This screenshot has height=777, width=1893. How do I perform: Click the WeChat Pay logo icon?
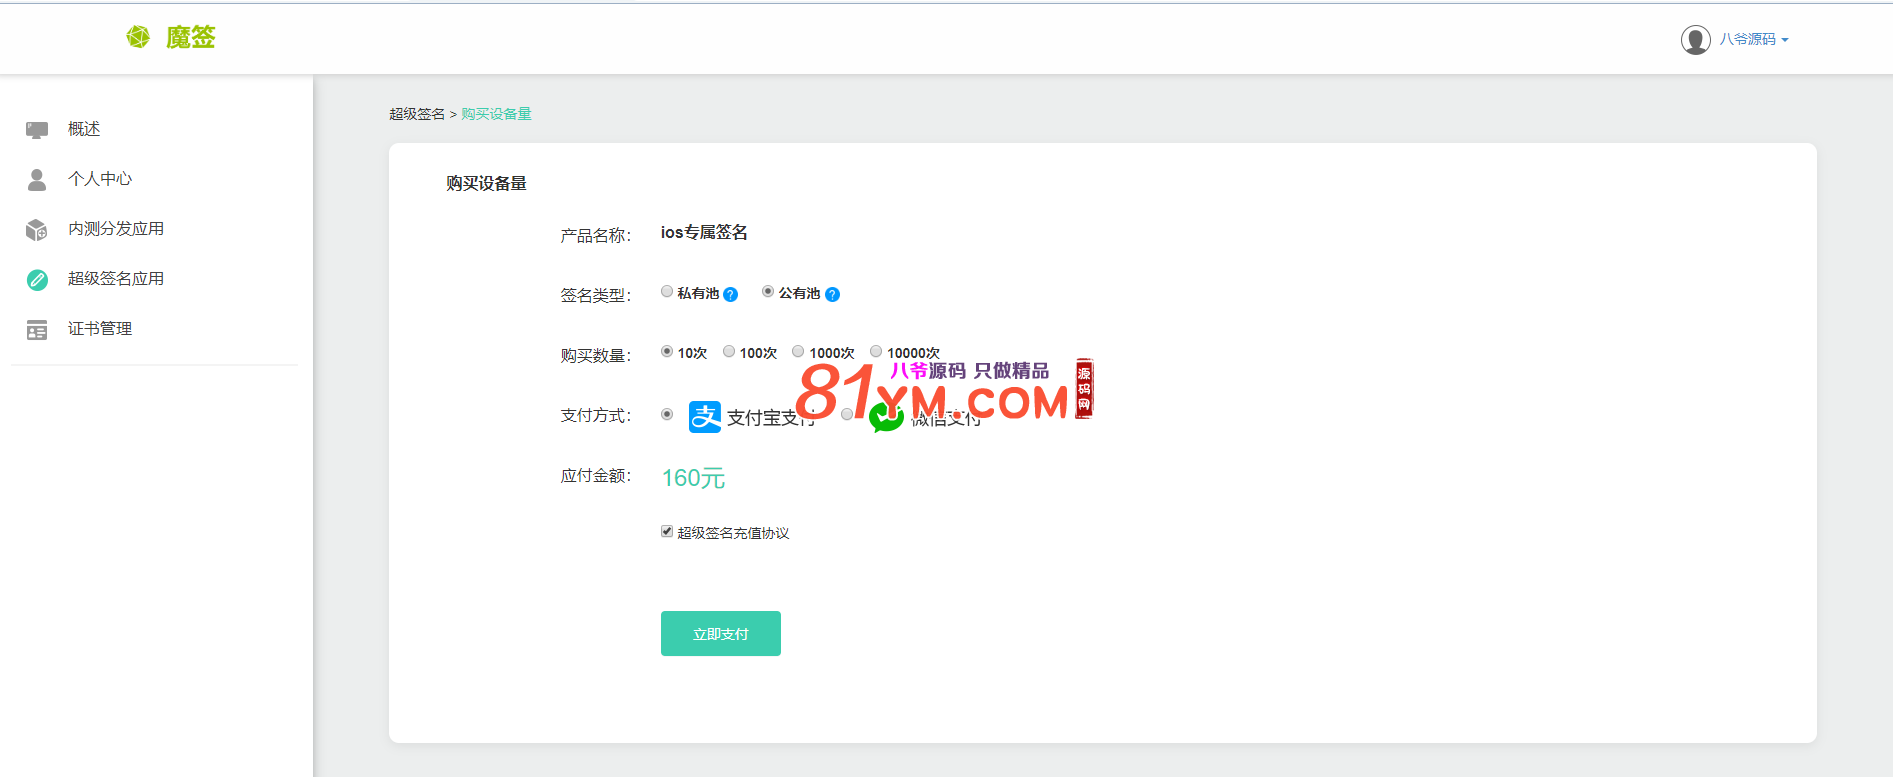[886, 417]
